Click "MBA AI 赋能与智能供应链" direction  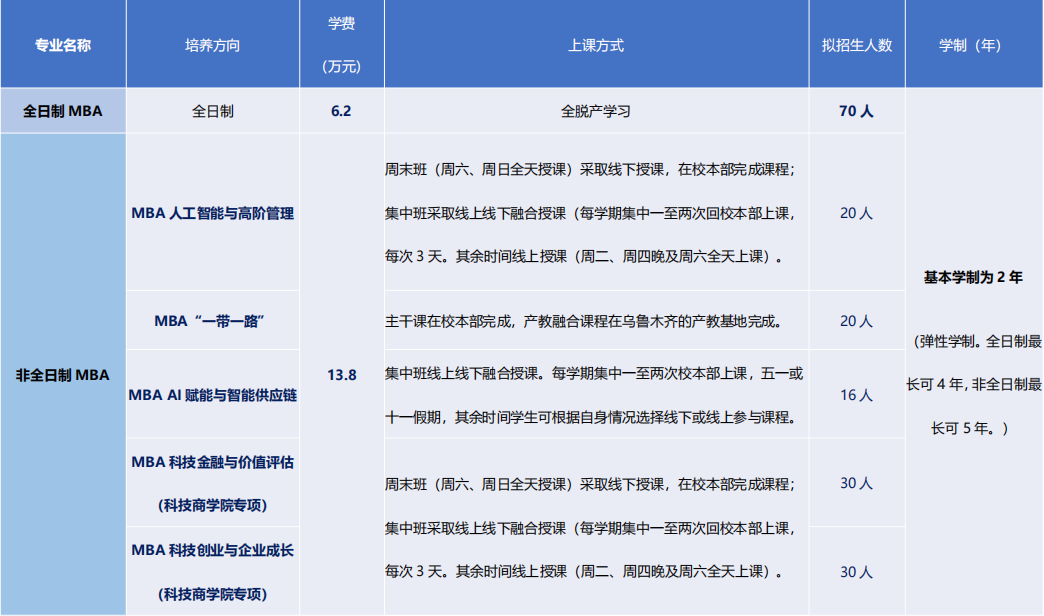pyautogui.click(x=212, y=395)
